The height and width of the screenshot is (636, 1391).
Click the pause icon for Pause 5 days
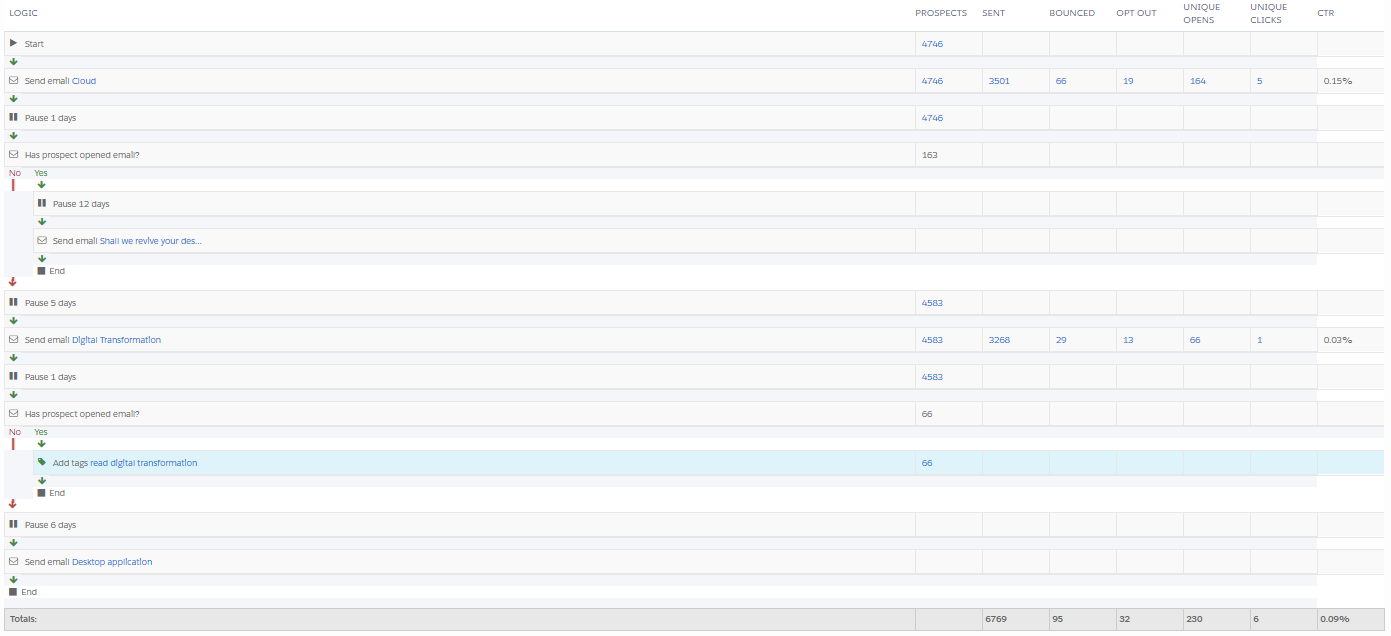pyautogui.click(x=14, y=302)
